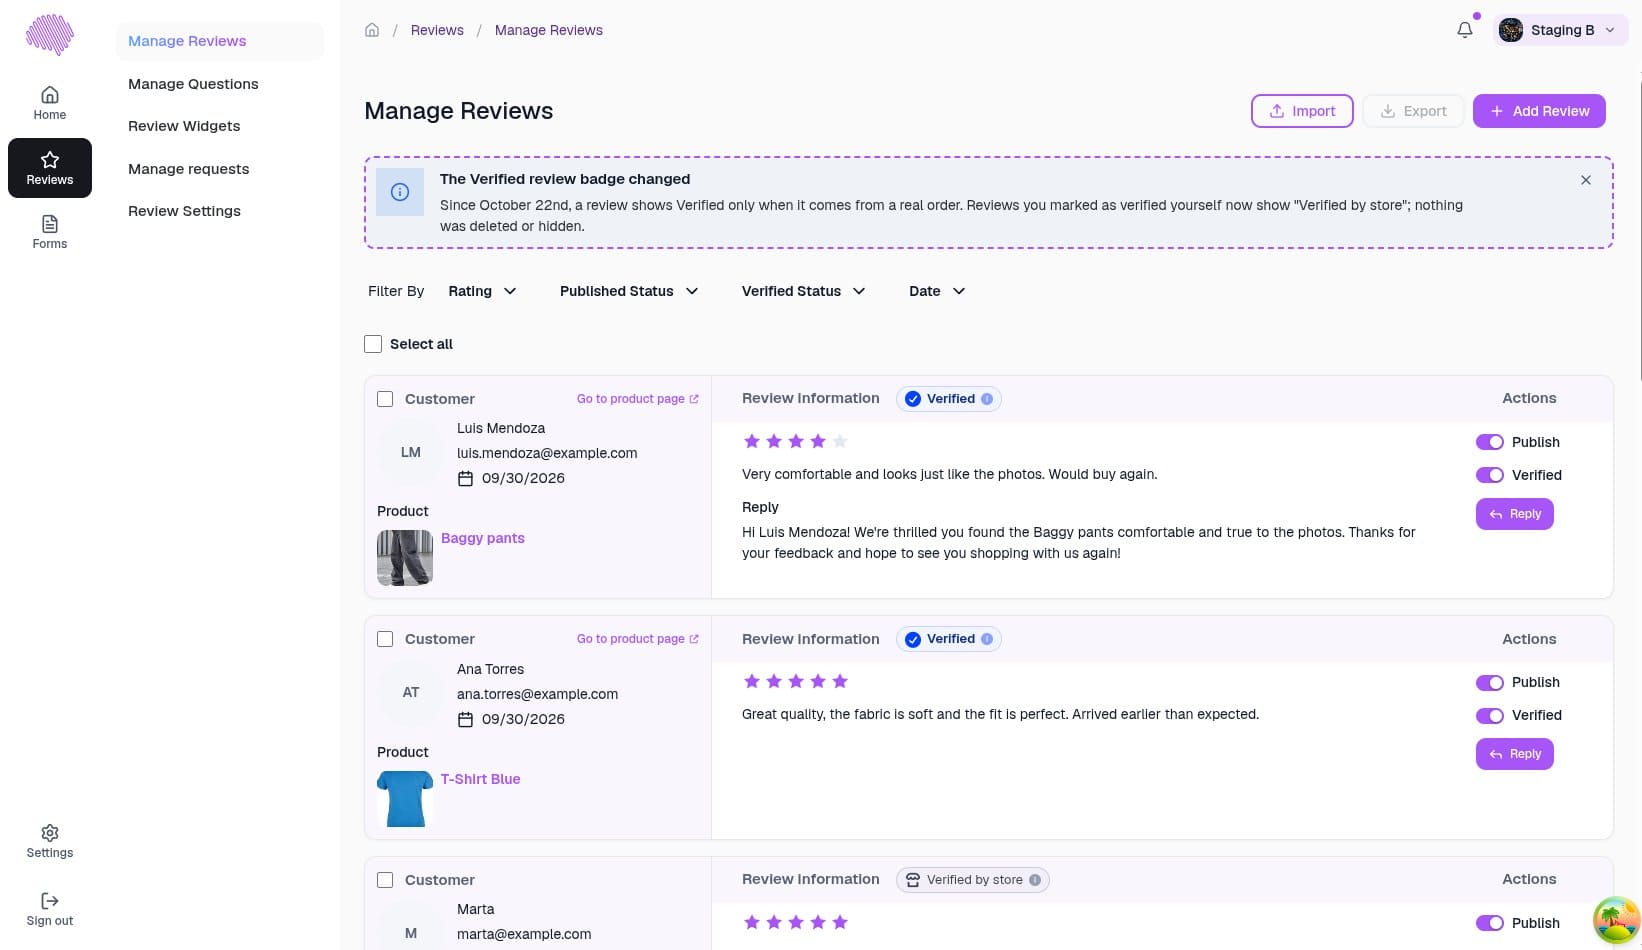Open product page link for Luis Mendoza's review
This screenshot has width=1642, height=950.
[x=638, y=399]
